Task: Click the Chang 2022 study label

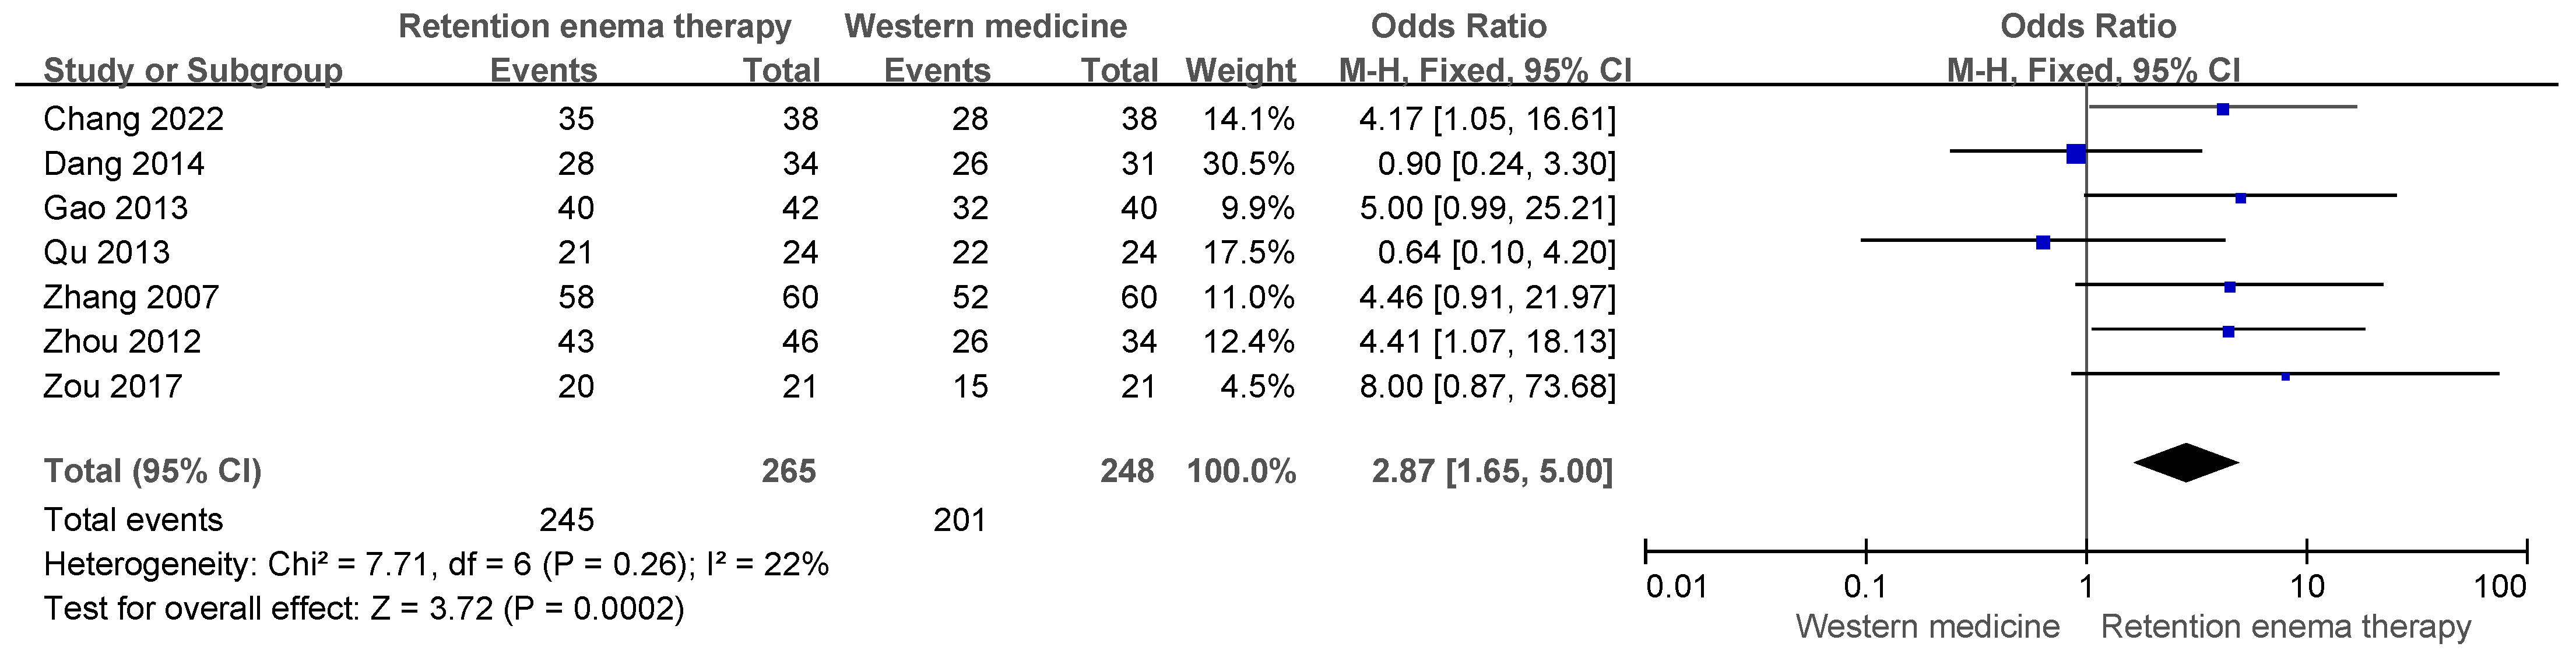Action: (133, 119)
